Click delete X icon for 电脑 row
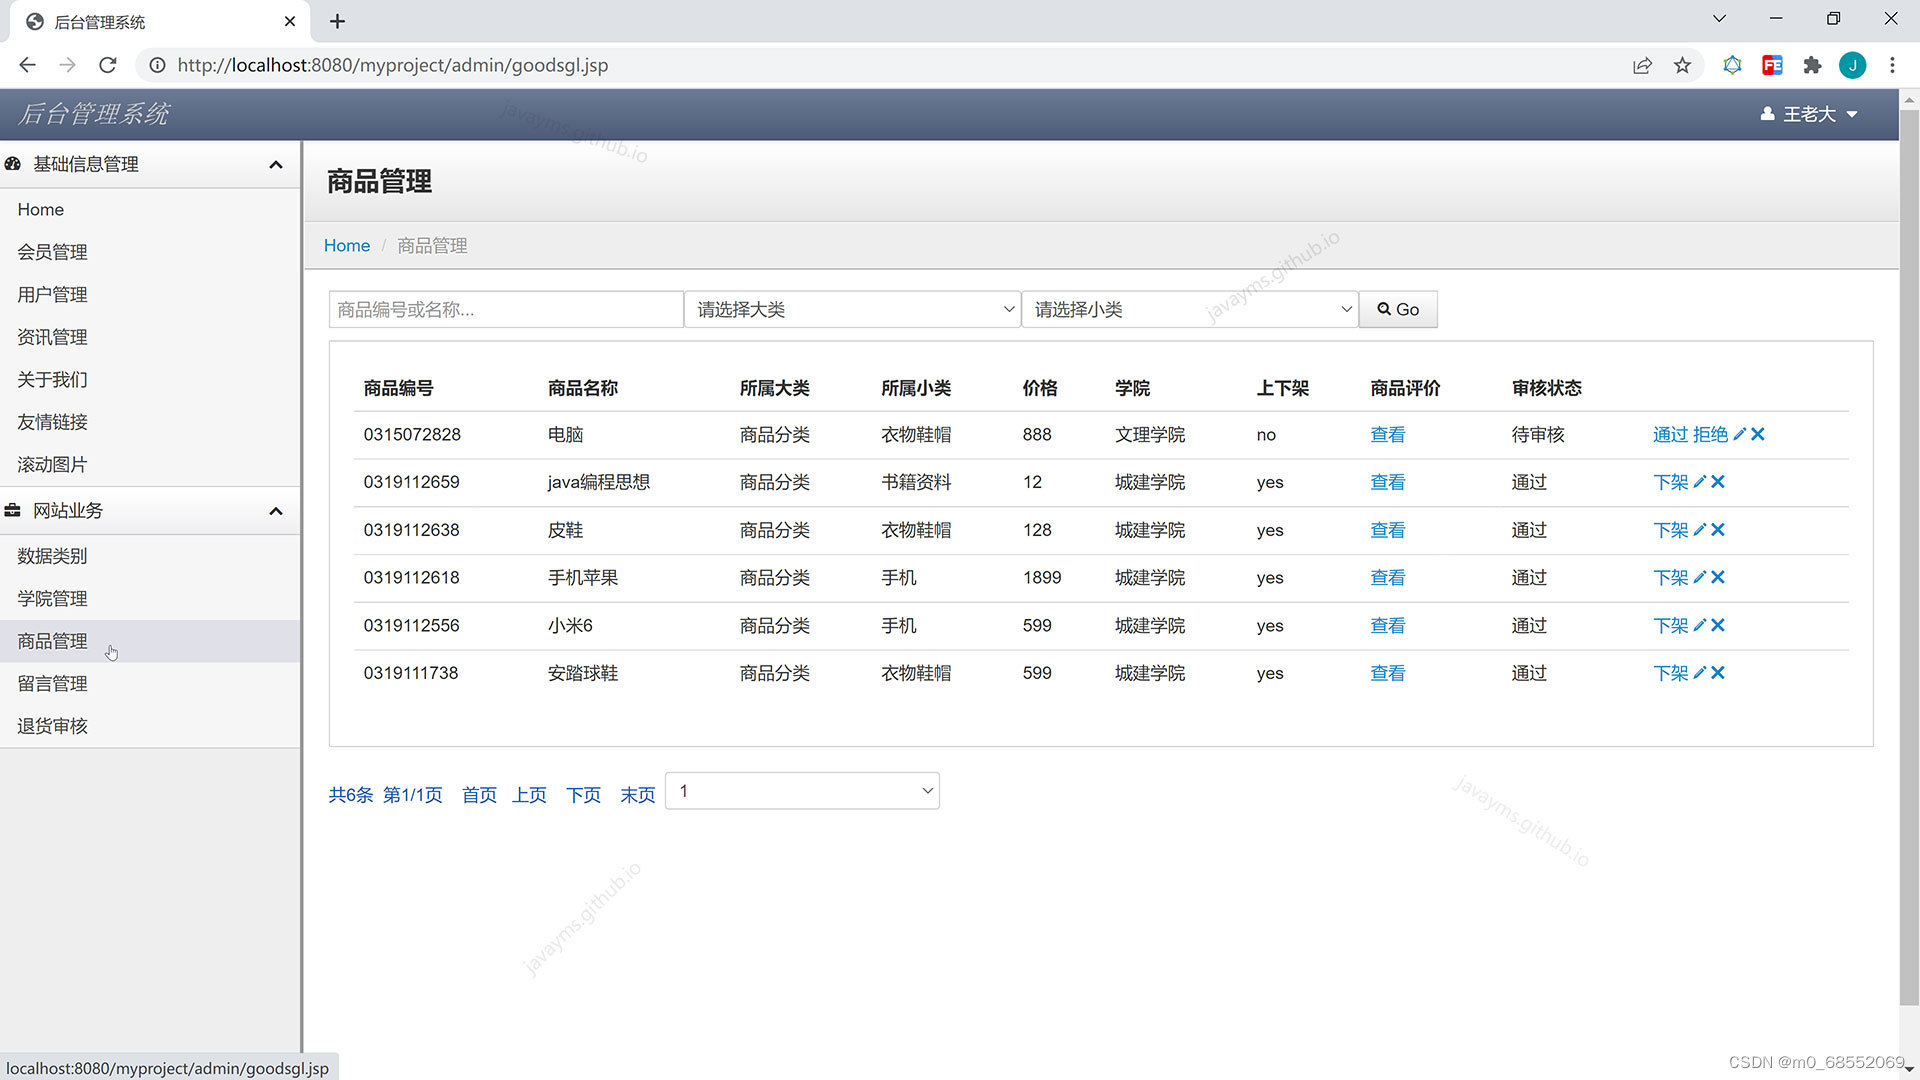The height and width of the screenshot is (1080, 1920). pos(1757,435)
